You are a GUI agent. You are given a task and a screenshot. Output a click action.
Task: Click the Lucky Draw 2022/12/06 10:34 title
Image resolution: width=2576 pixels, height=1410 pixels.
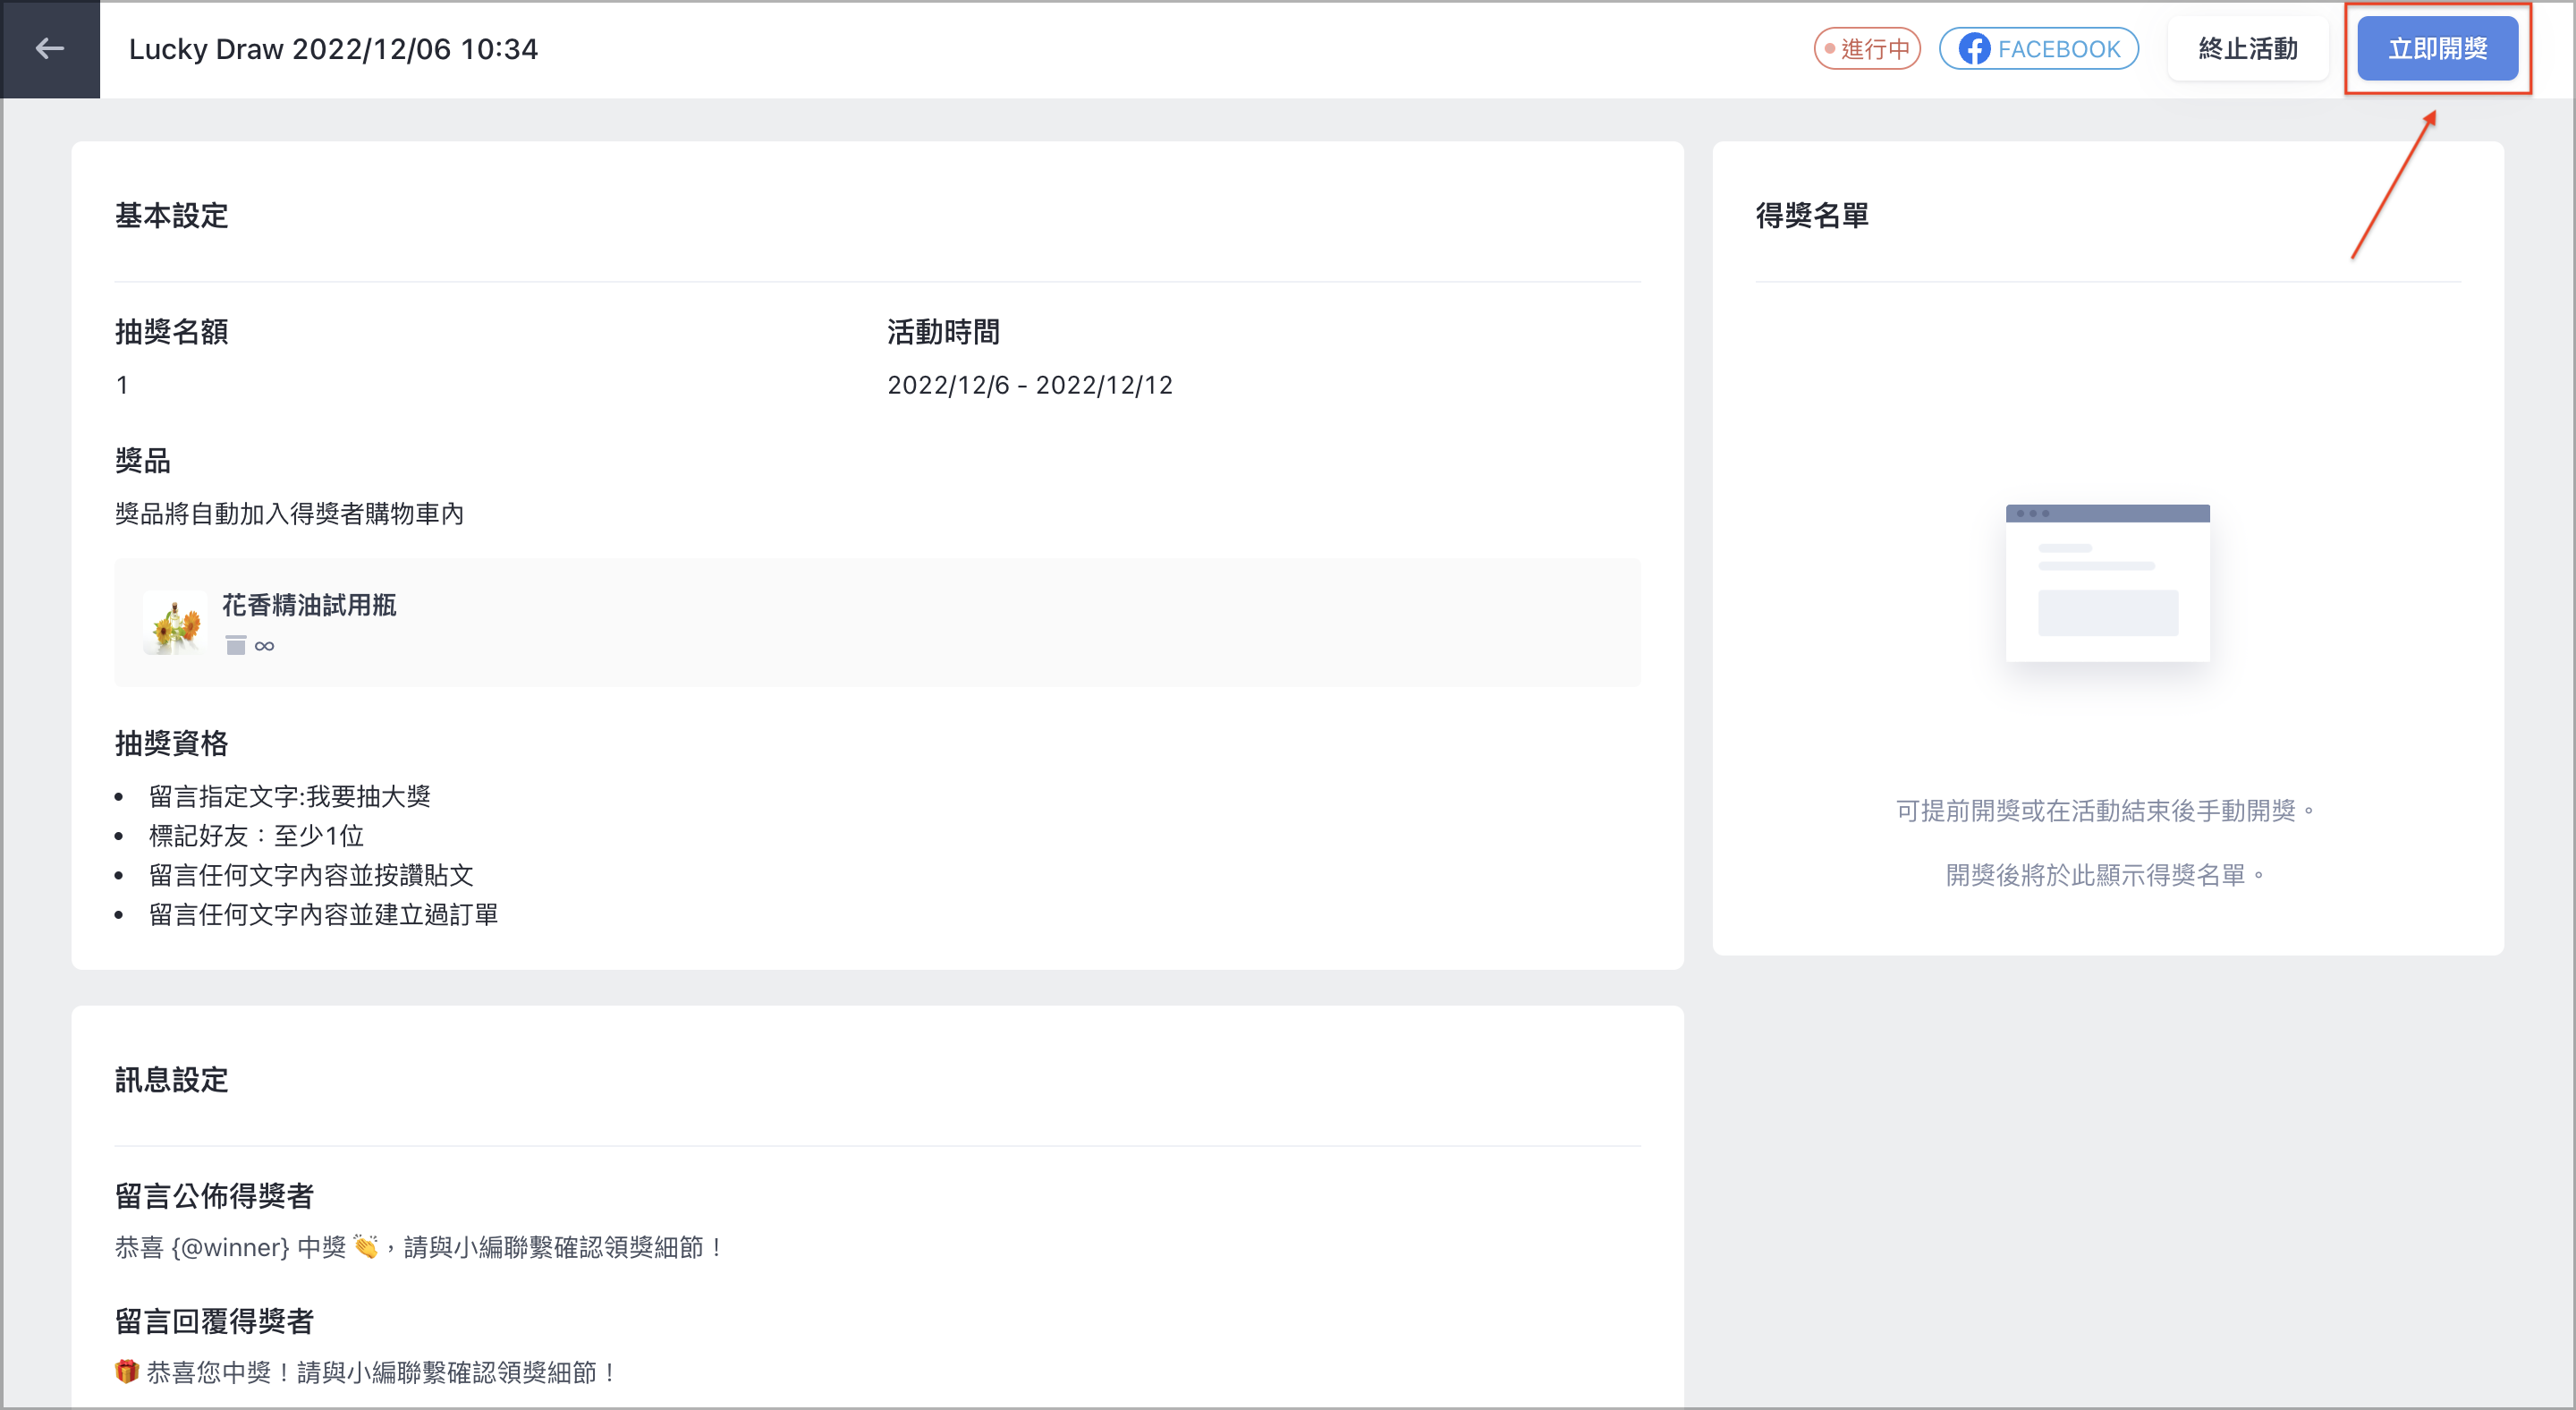pyautogui.click(x=333, y=49)
